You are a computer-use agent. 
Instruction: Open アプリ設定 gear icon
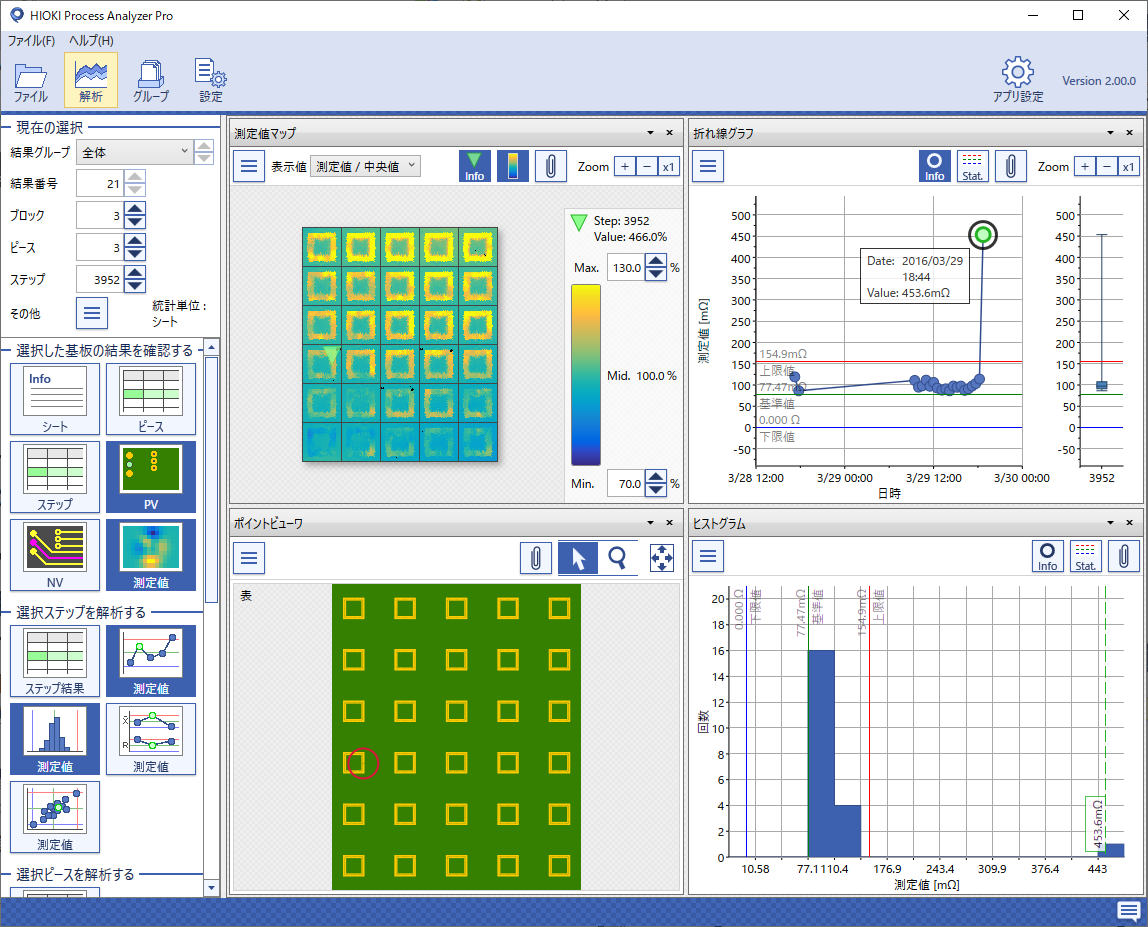tap(1018, 81)
